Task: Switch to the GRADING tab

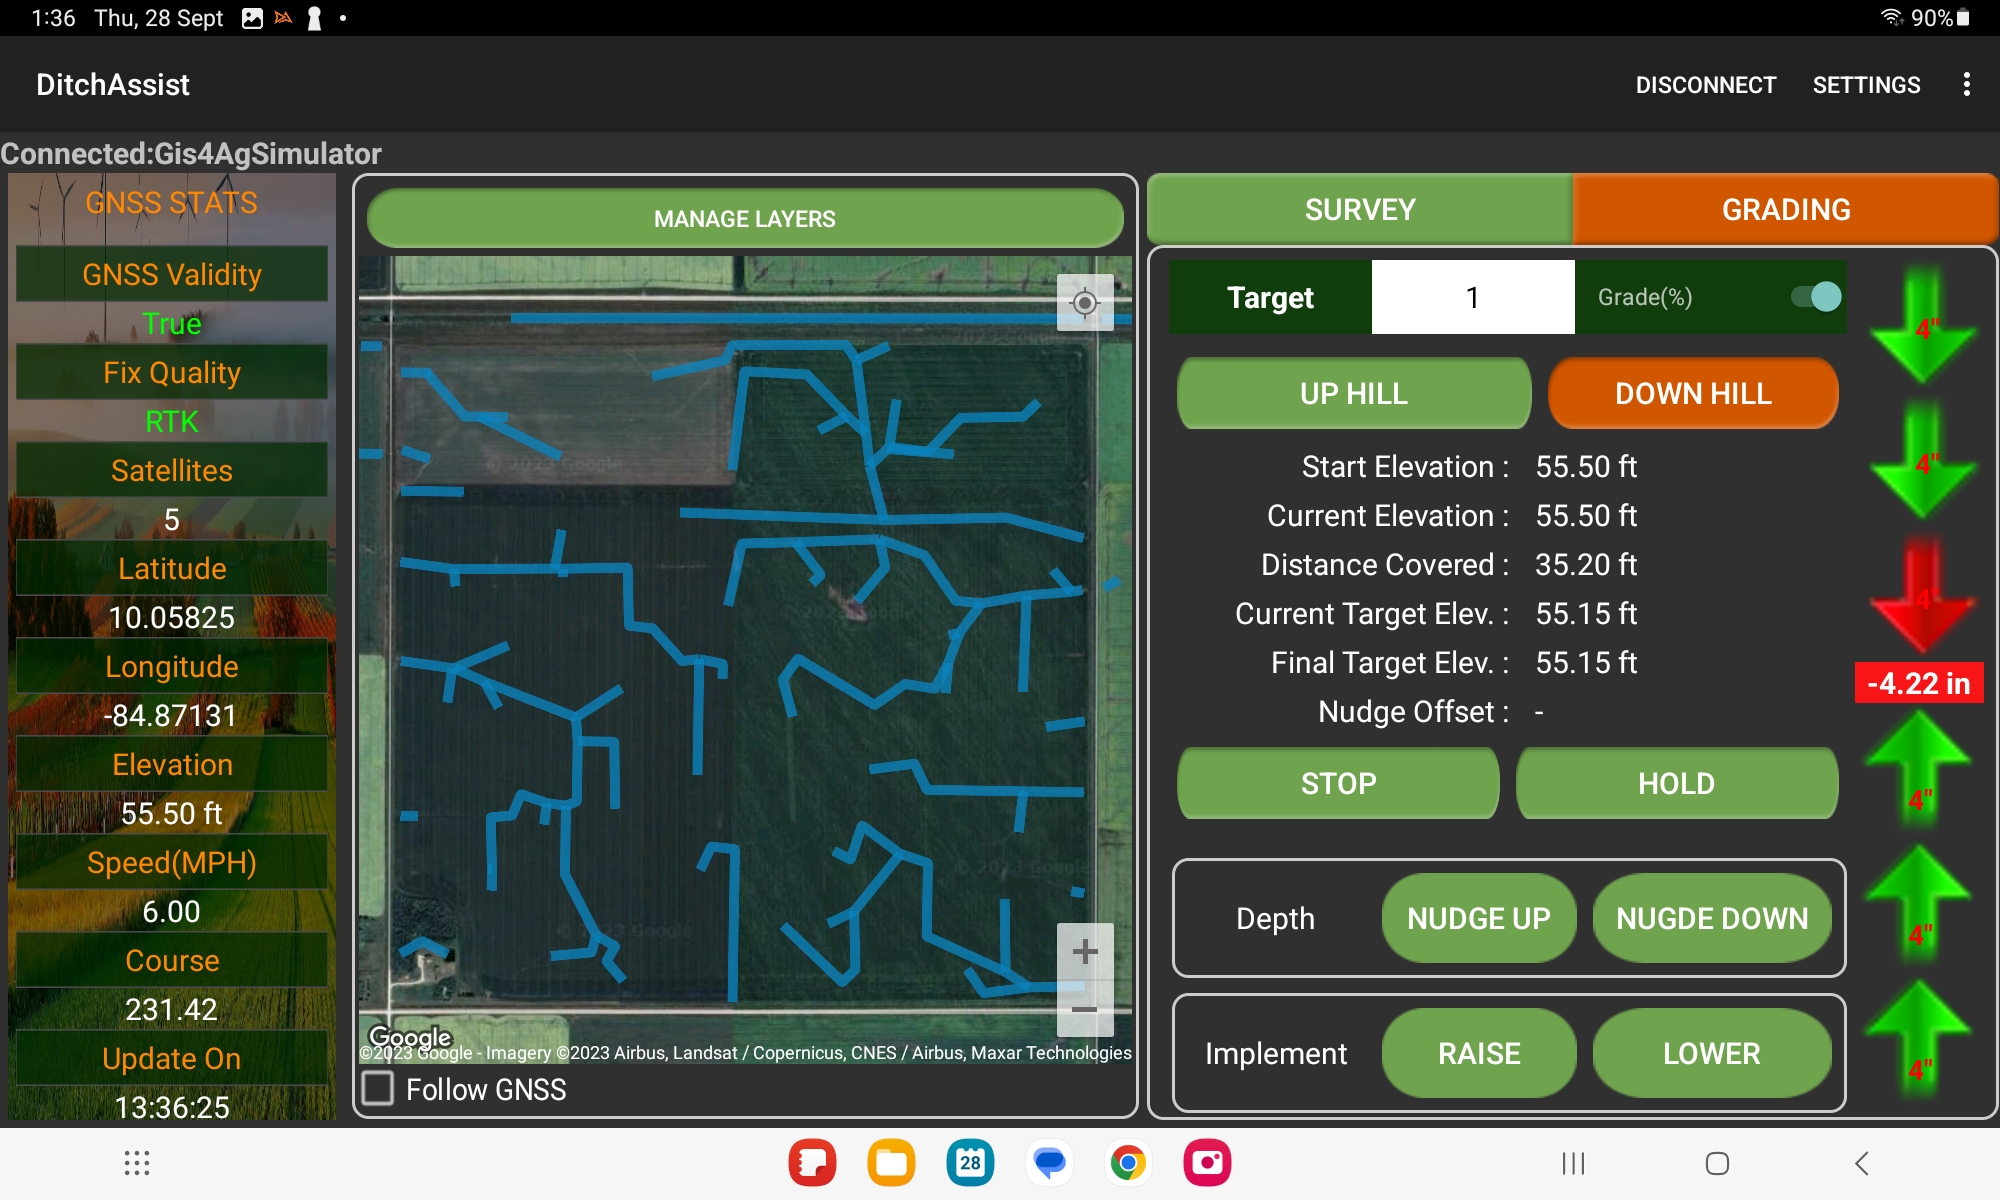Action: click(1785, 209)
